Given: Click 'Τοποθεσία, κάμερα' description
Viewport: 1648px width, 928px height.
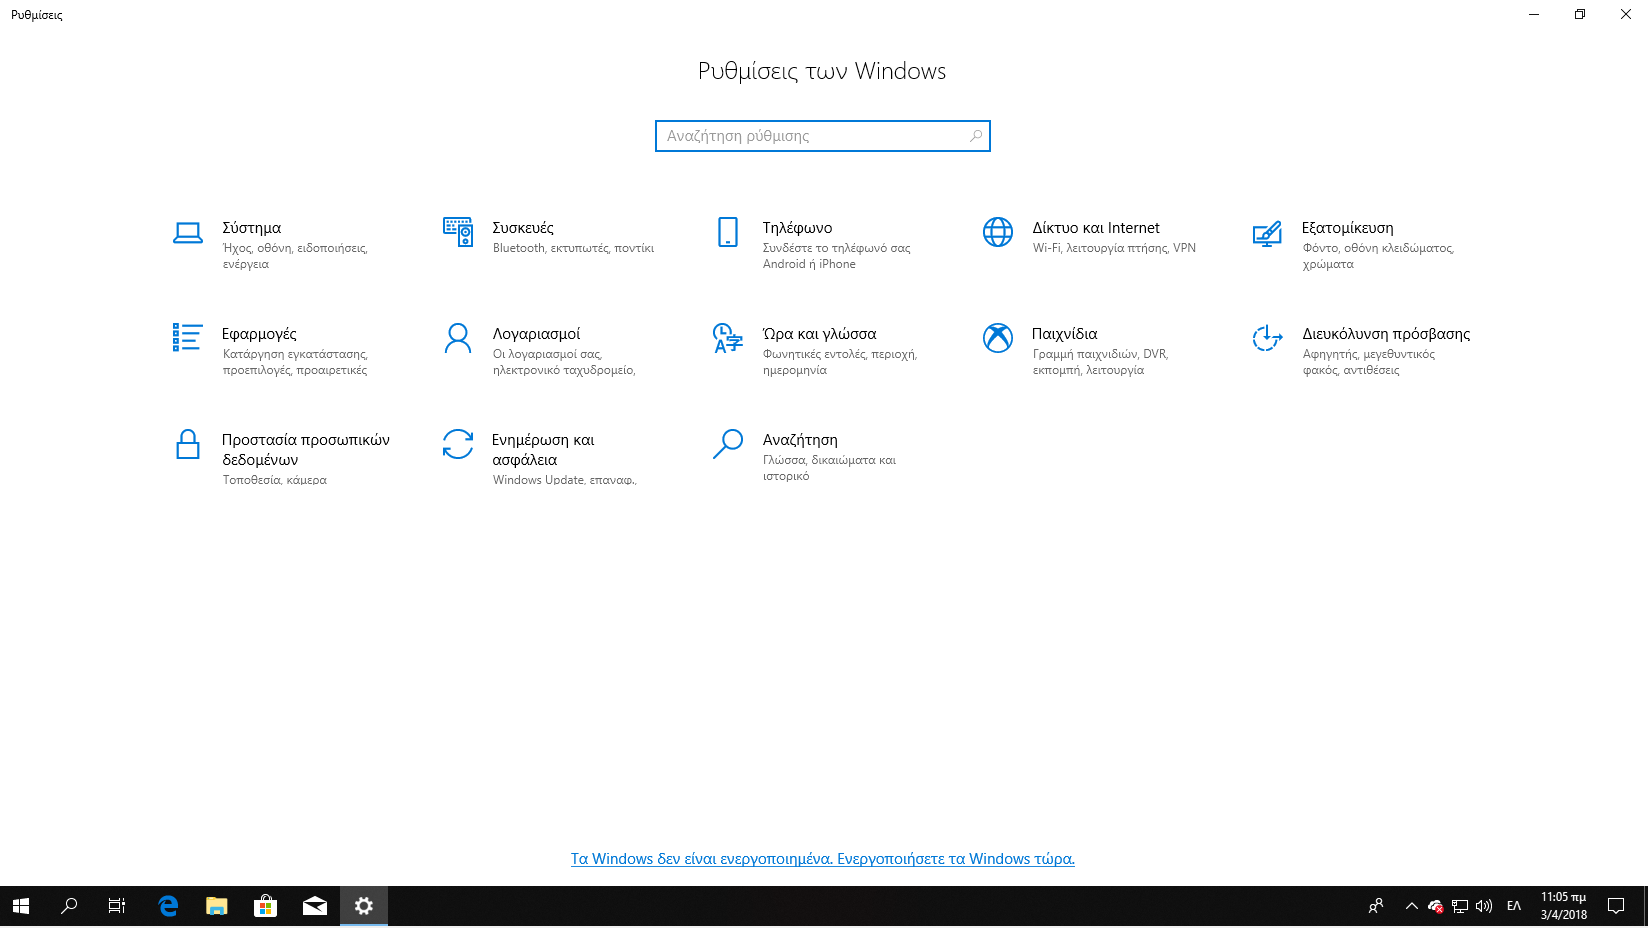Looking at the screenshot, I should (275, 480).
